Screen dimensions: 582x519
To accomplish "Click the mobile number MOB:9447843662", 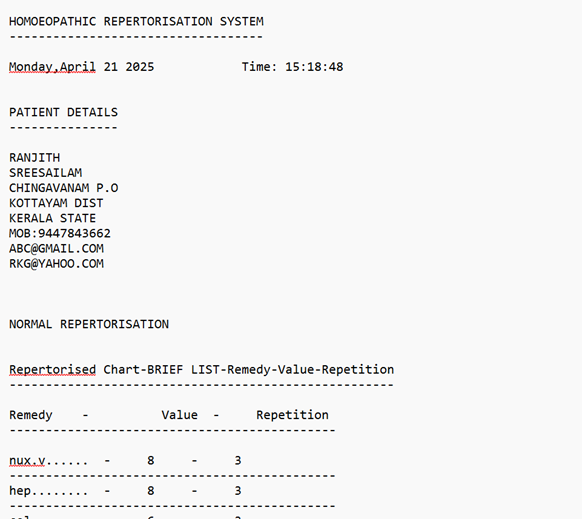I will tap(60, 234).
